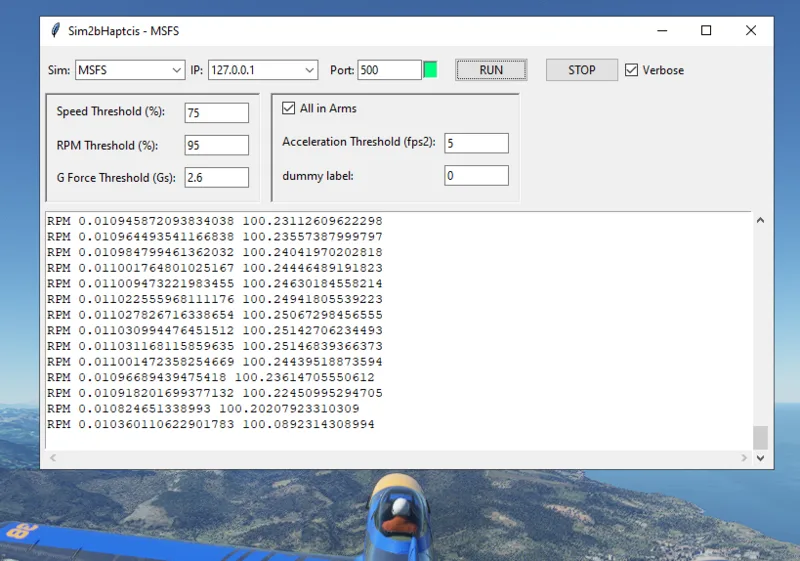Screen dimensions: 800x561
Task: Click the STOP button
Action: pos(582,70)
